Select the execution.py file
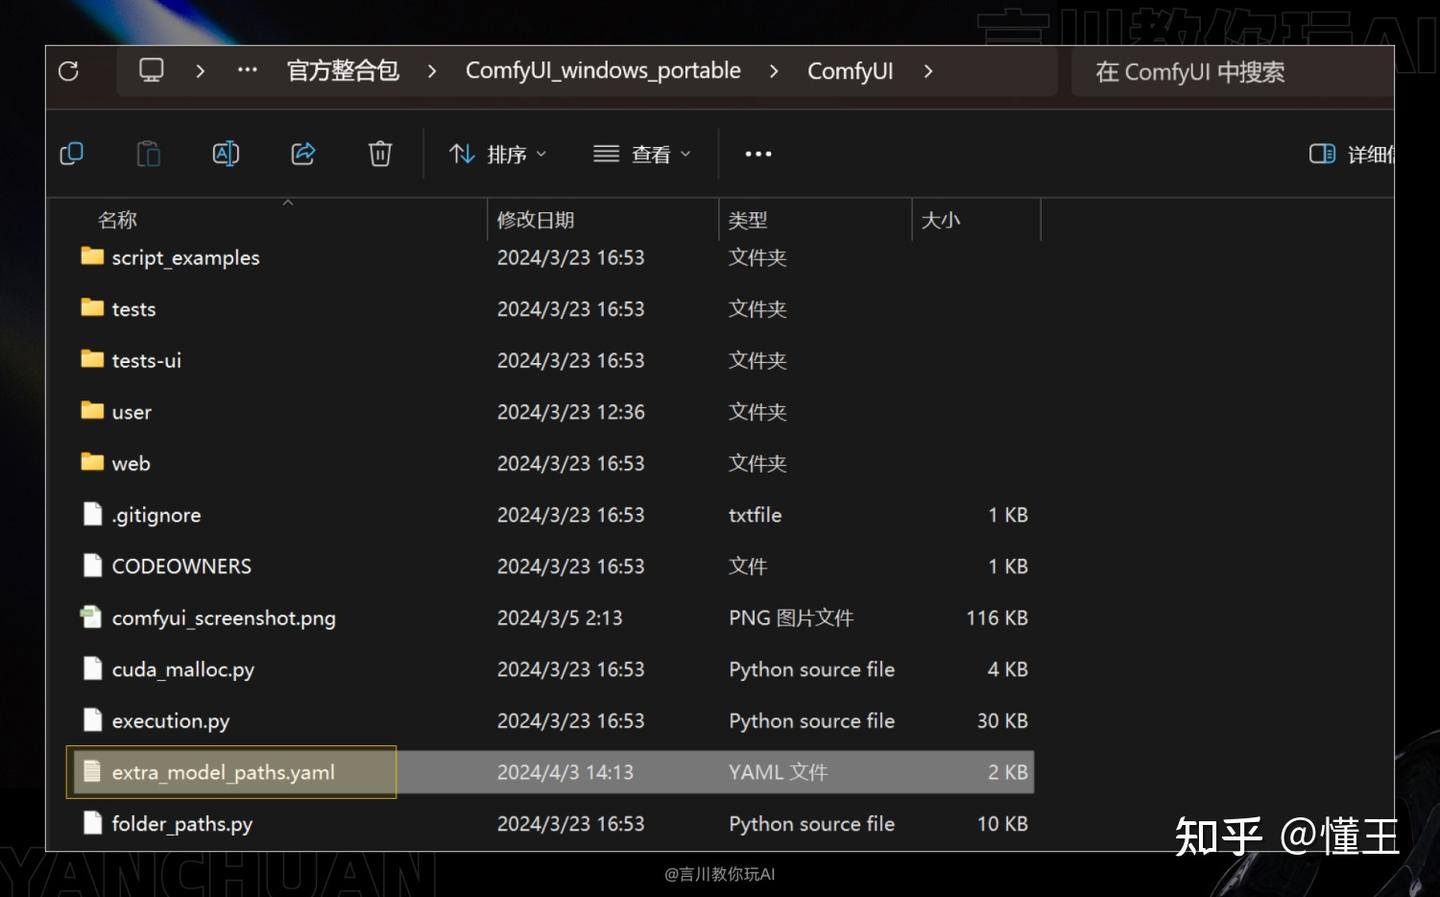The image size is (1440, 897). pyautogui.click(x=171, y=721)
